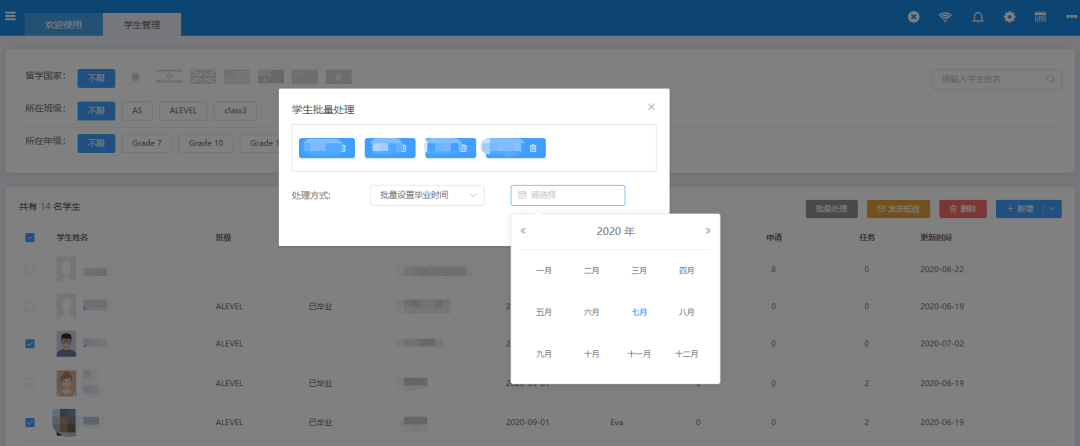Click the wifi signal icon in header
This screenshot has width=1080, height=446.
[944, 17]
